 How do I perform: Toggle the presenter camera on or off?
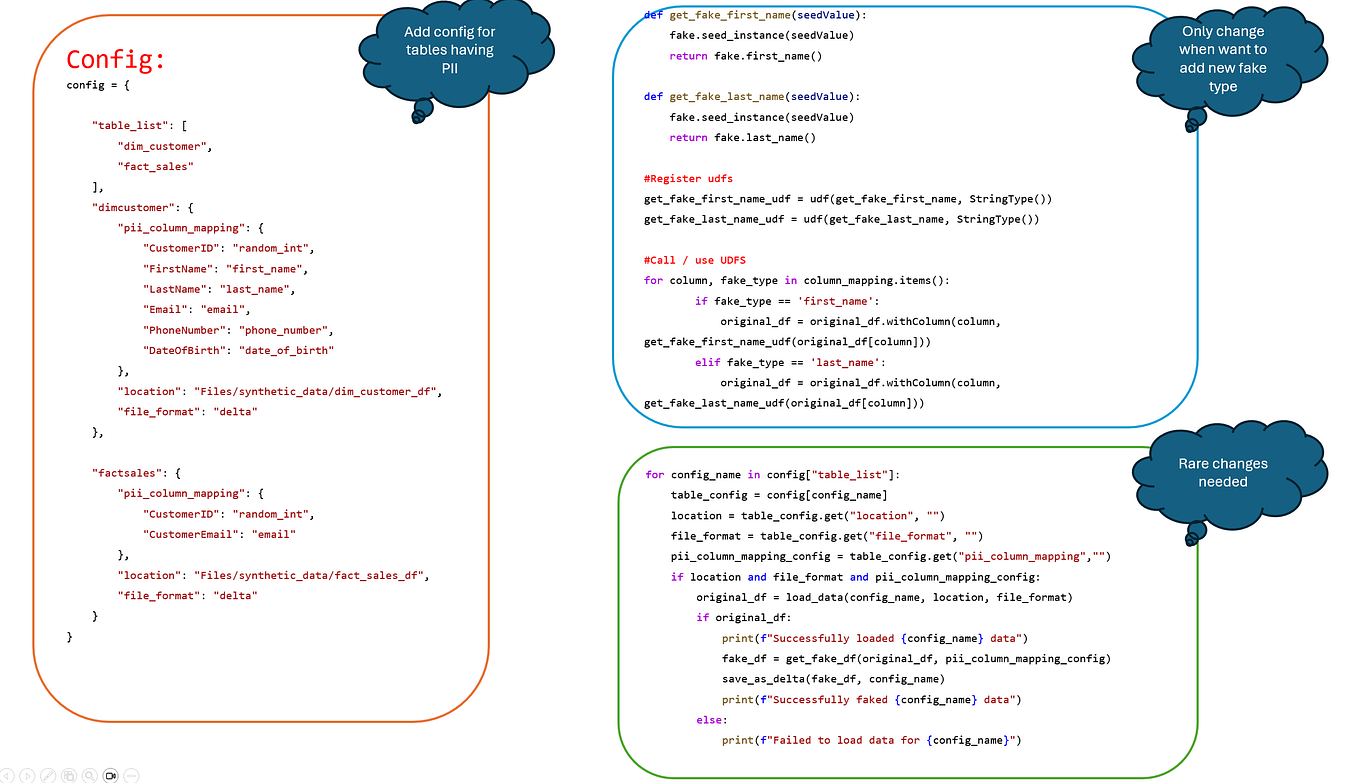(110, 775)
